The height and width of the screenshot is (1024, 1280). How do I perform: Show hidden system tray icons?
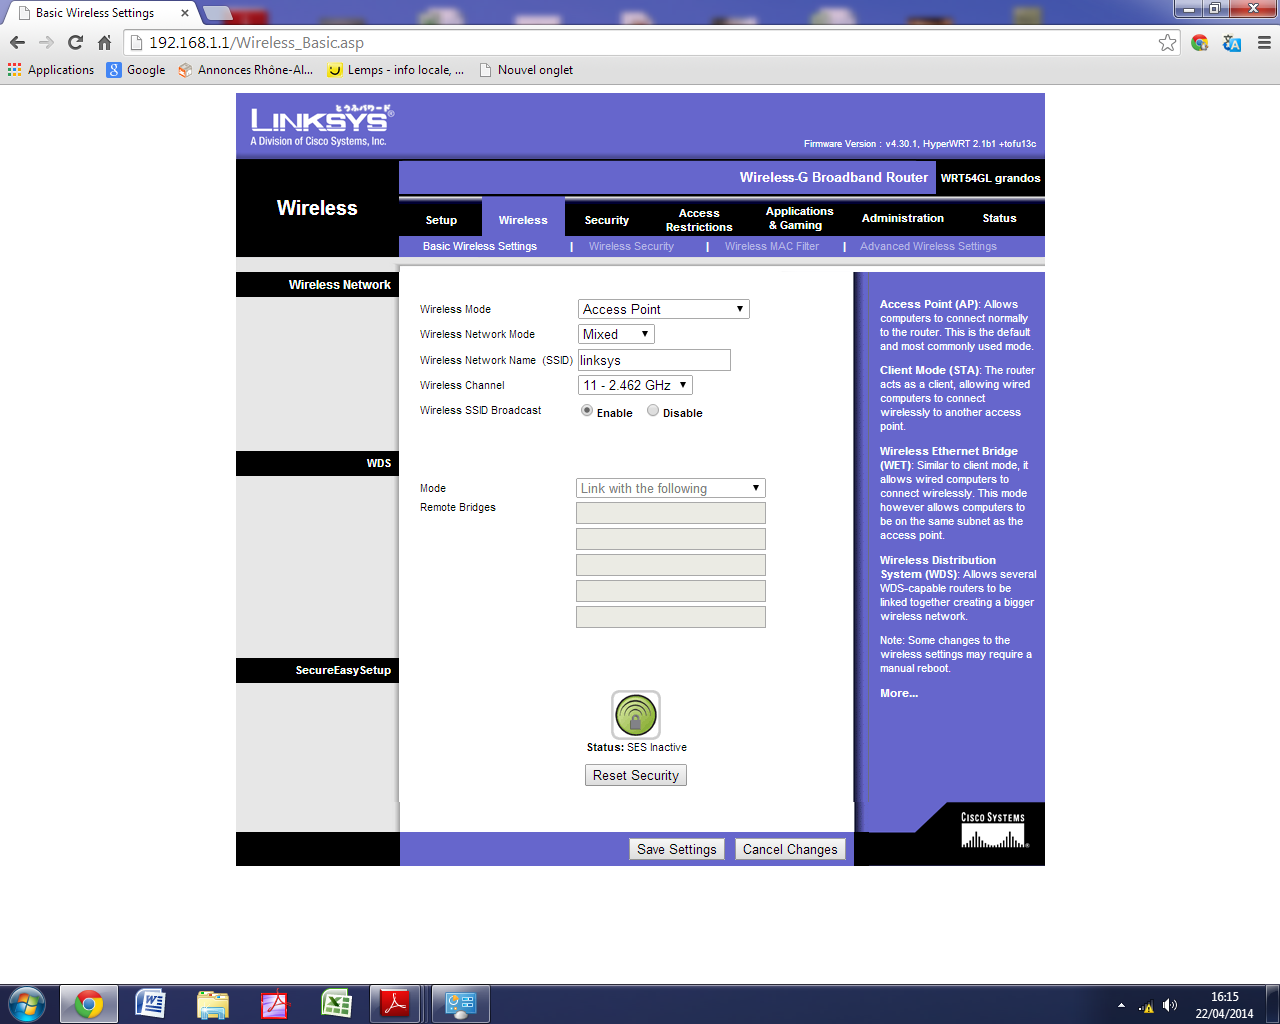[1121, 1006]
